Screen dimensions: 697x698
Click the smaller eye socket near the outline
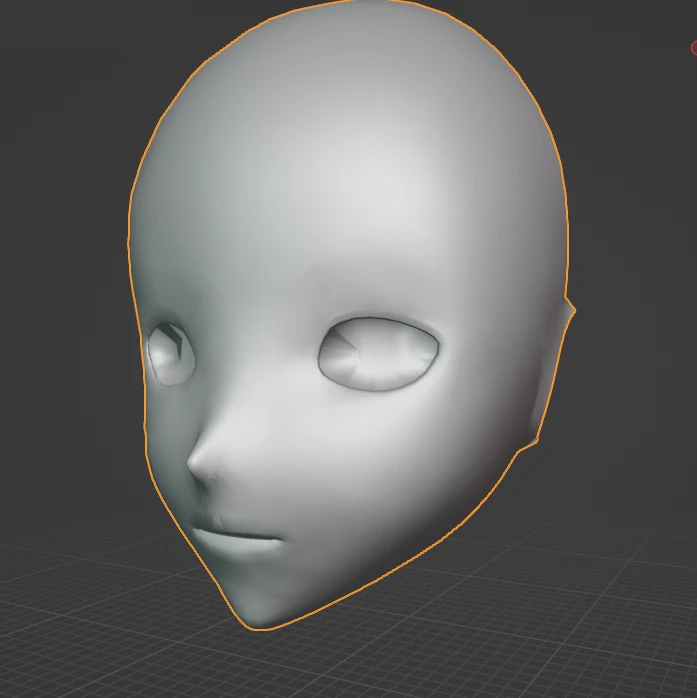pos(171,354)
